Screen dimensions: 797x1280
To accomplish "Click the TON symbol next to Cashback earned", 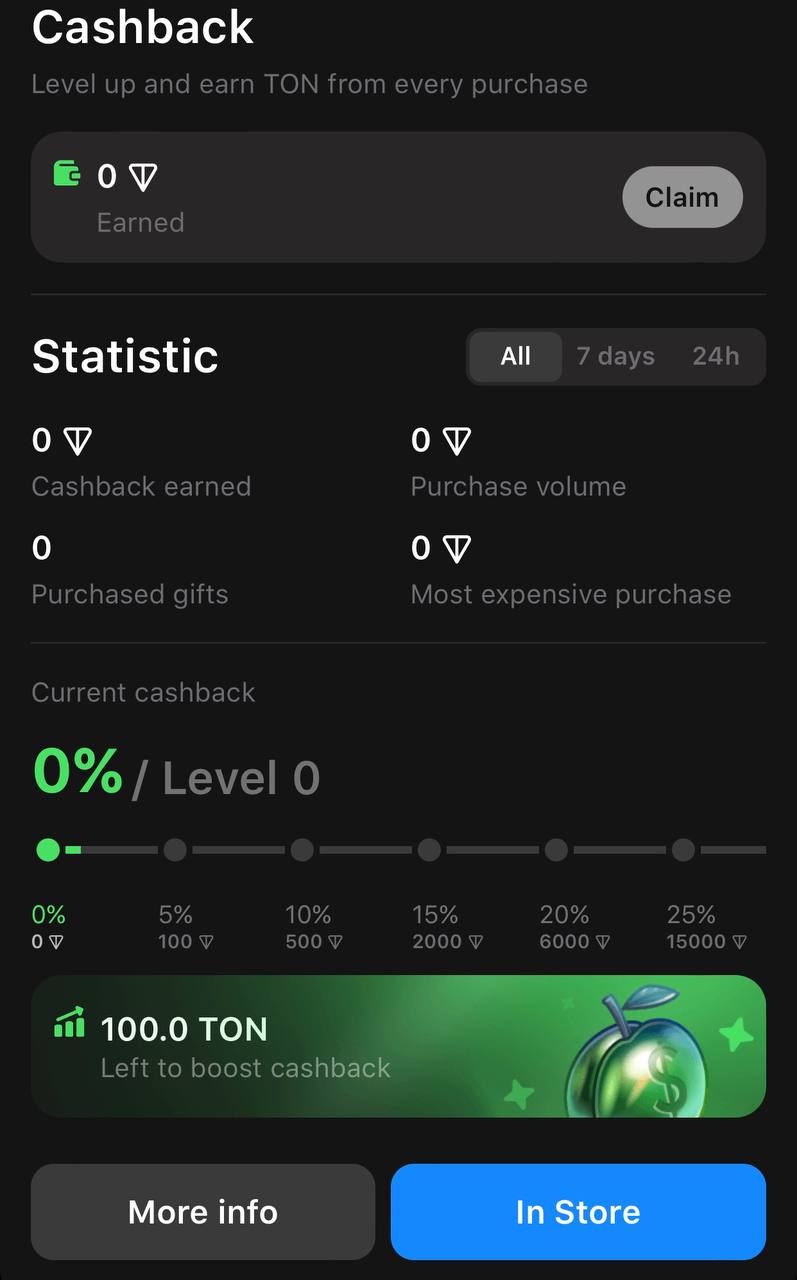I will point(77,440).
